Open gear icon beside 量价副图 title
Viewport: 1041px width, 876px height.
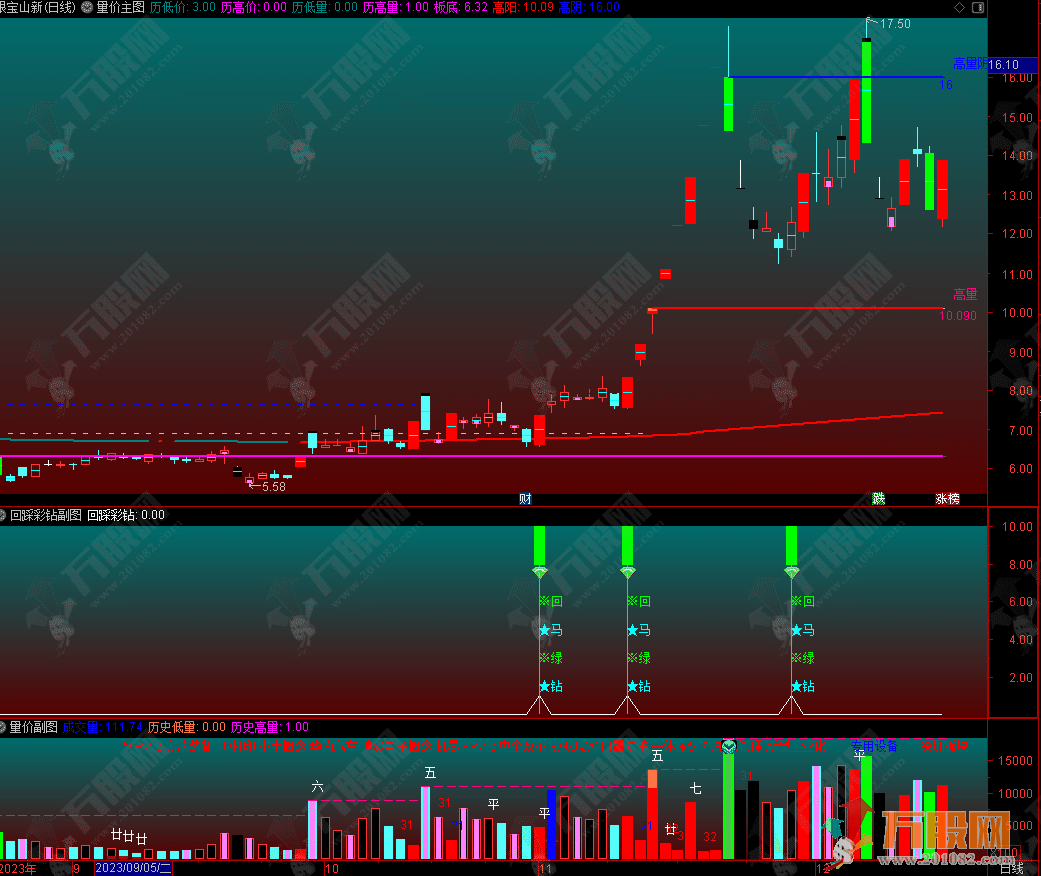click(x=3, y=727)
